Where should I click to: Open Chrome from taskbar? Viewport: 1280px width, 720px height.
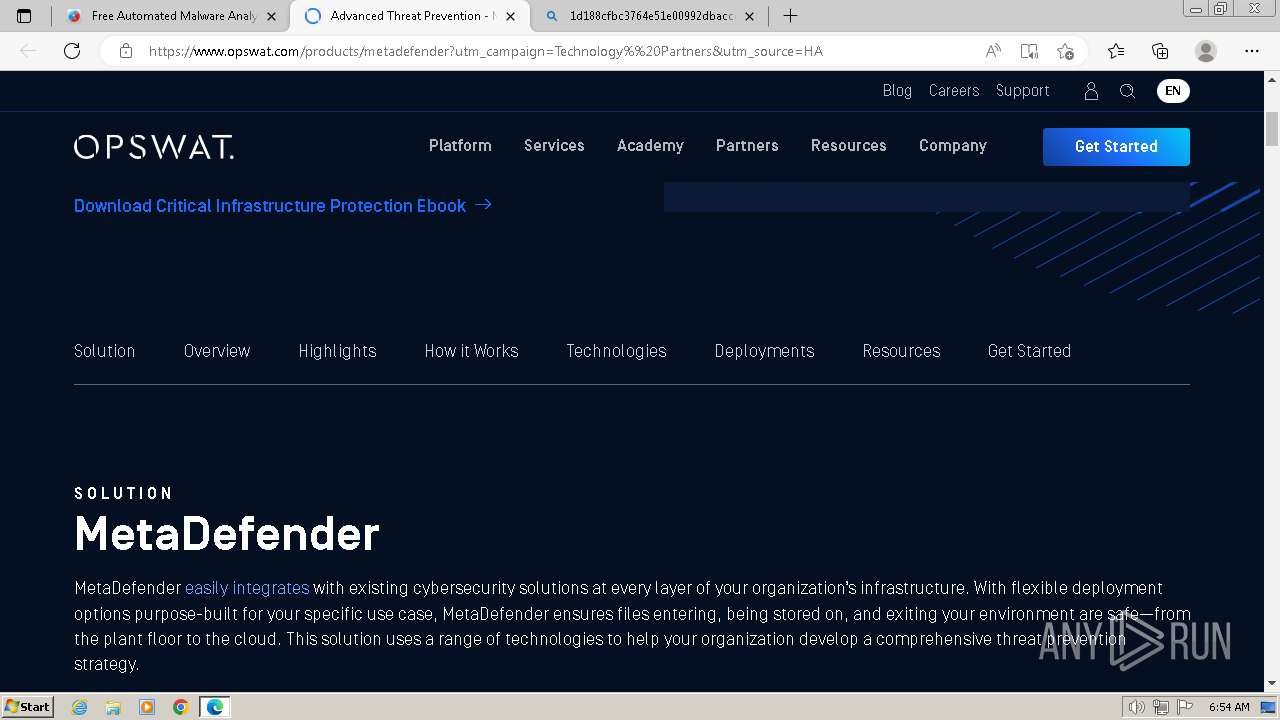pos(180,707)
